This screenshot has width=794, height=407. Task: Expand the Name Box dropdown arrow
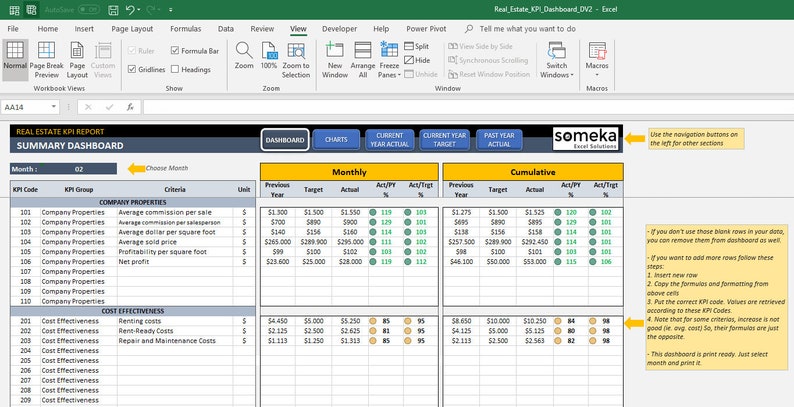click(x=54, y=107)
